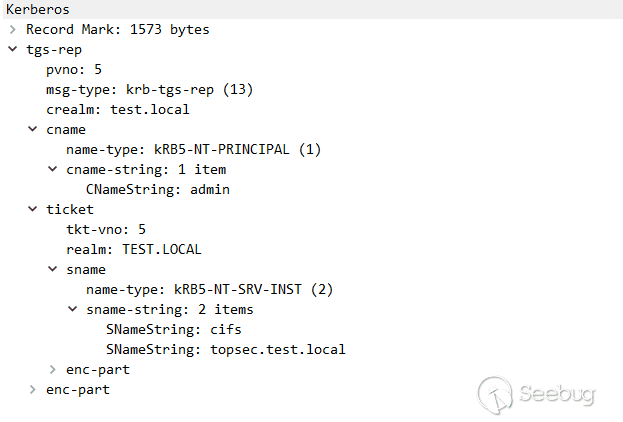
Task: Collapse the tgs-rep tree node
Action: (x=12, y=50)
